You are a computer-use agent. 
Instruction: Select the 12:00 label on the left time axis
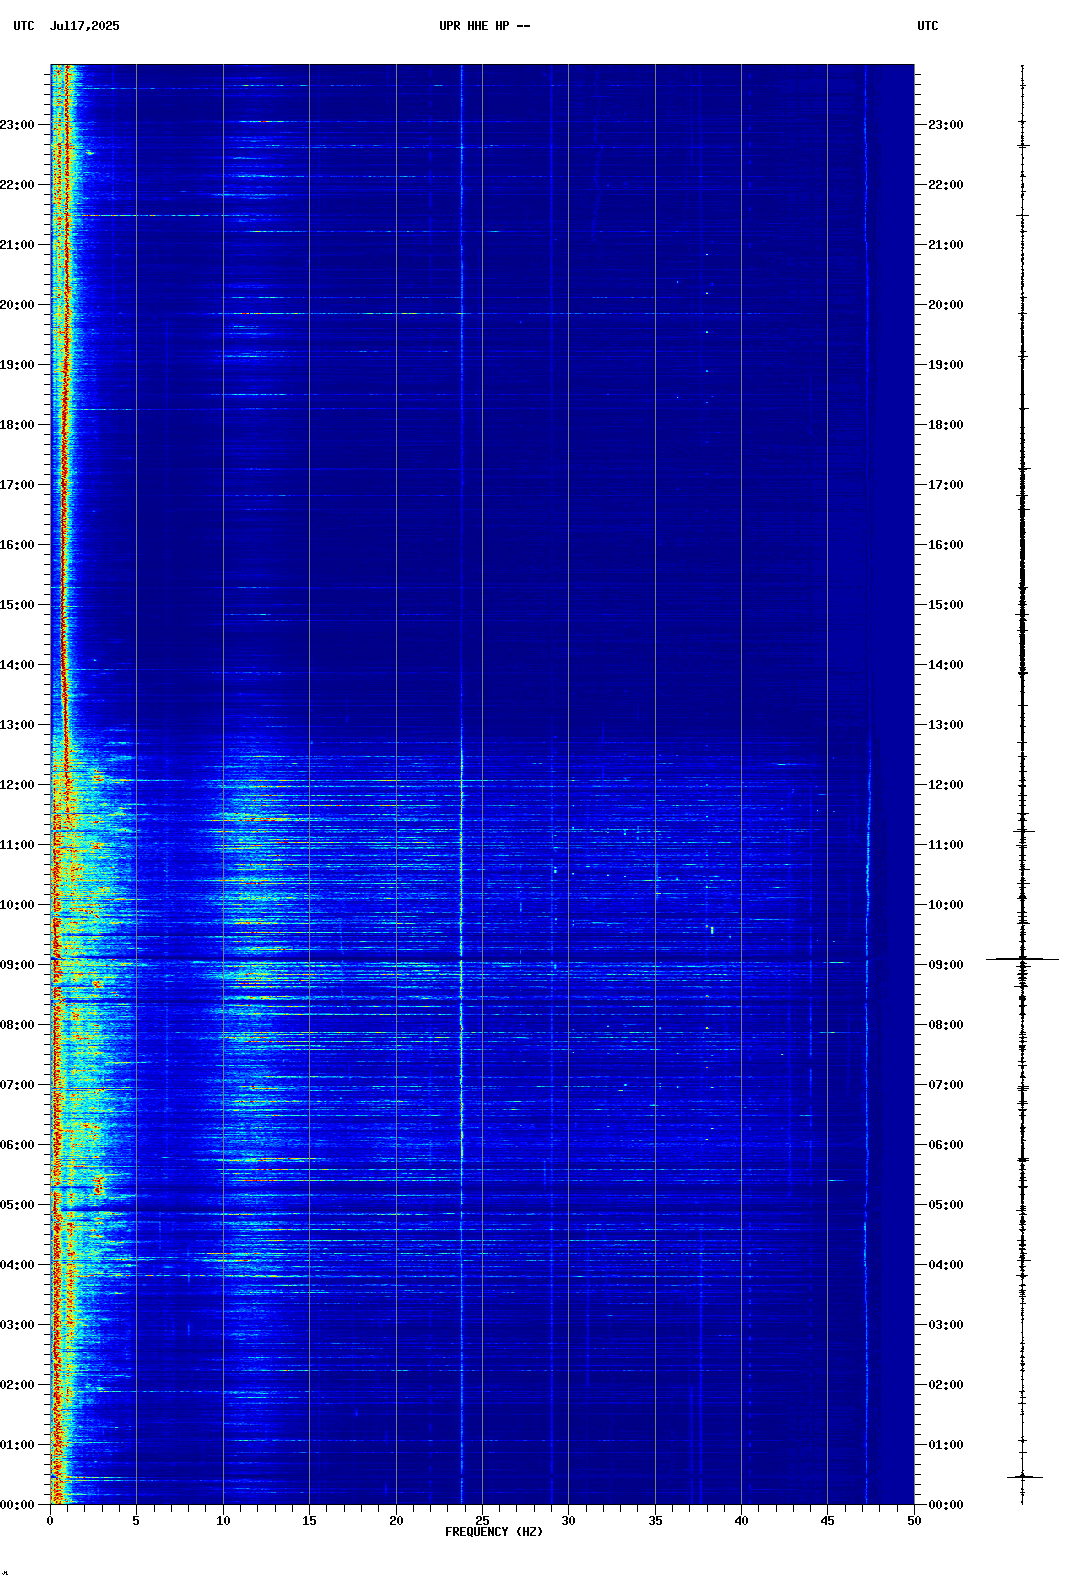point(17,785)
